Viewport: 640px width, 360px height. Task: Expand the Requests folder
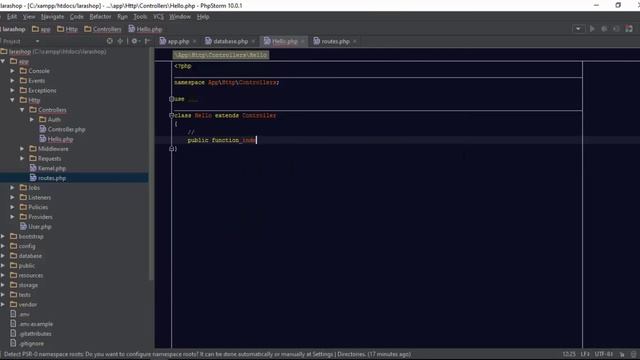(x=22, y=158)
